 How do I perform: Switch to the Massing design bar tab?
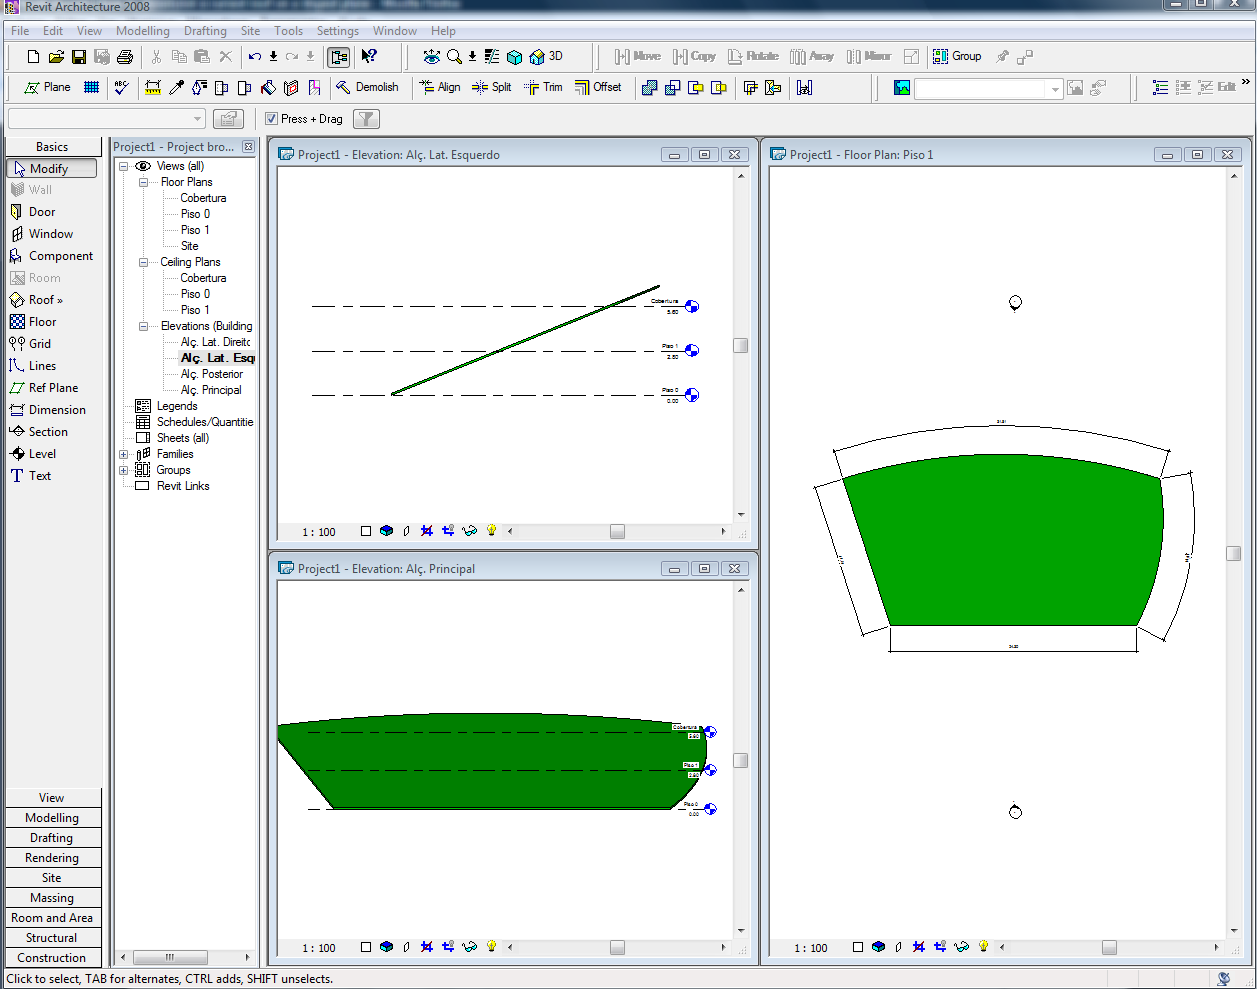pyautogui.click(x=52, y=898)
